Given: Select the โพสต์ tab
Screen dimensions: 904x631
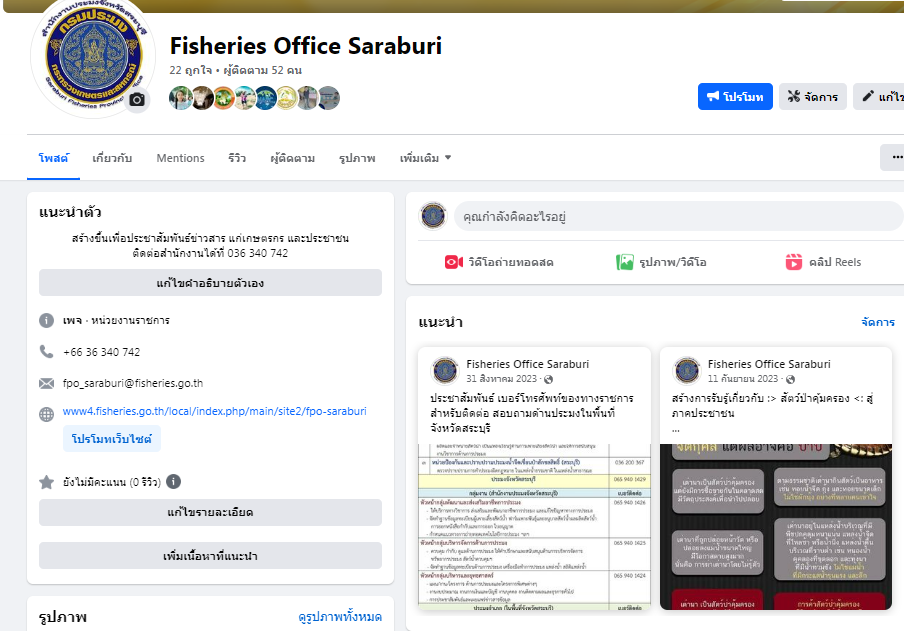Looking at the screenshot, I should pyautogui.click(x=54, y=158).
